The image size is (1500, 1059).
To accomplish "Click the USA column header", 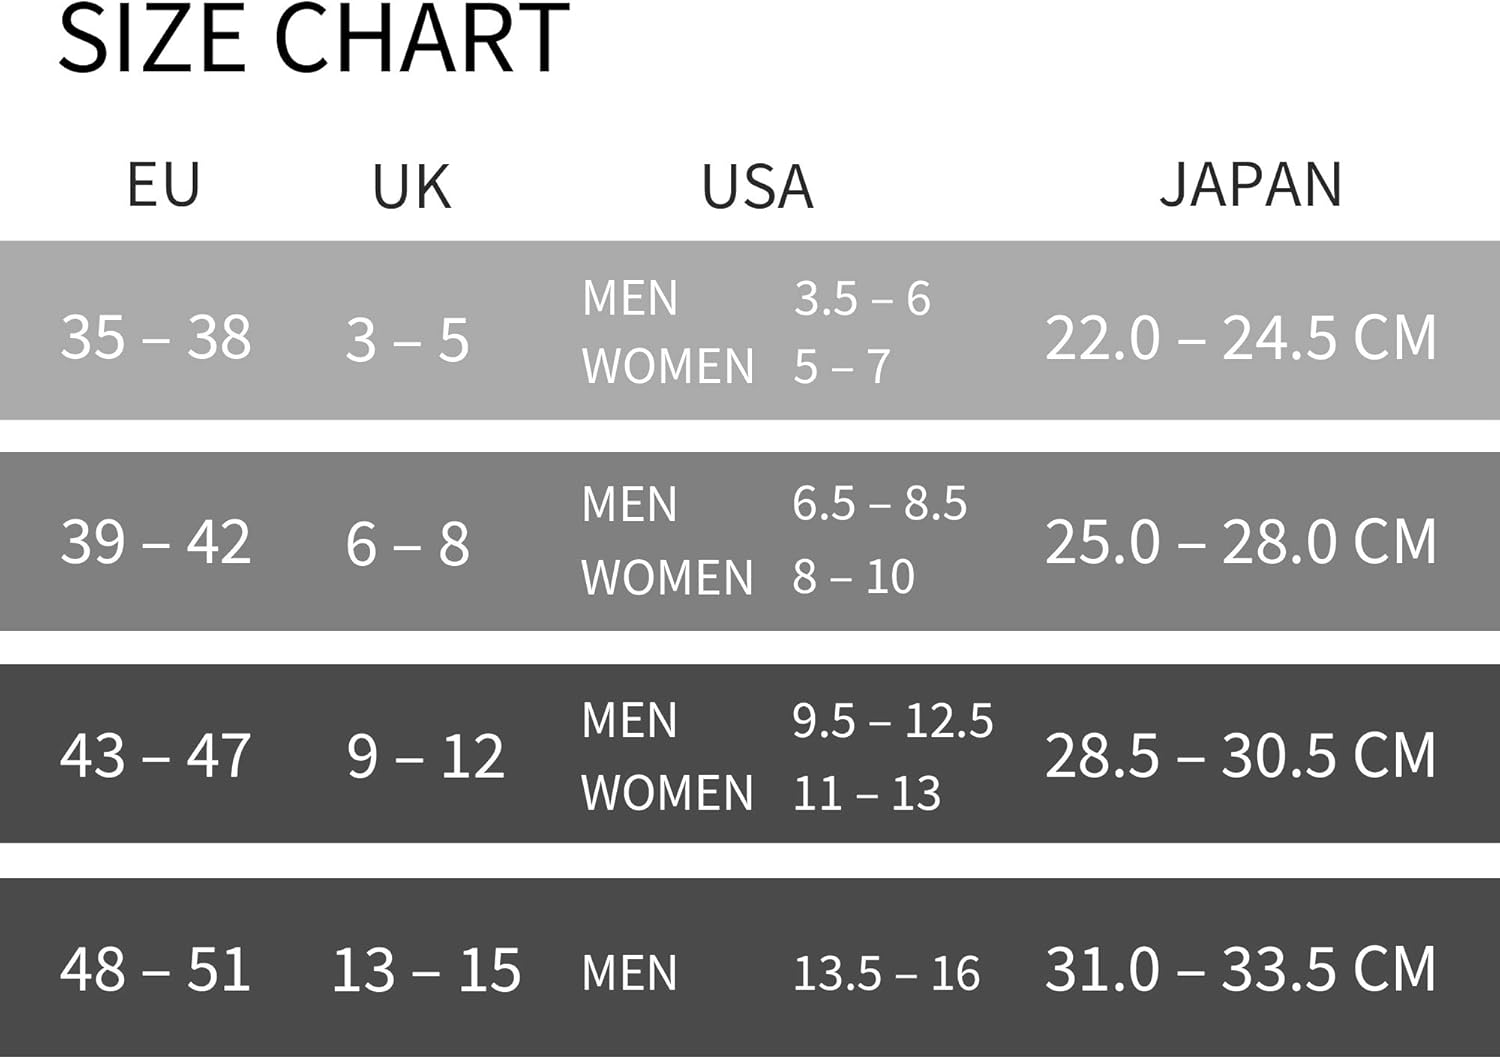I will point(757,187).
